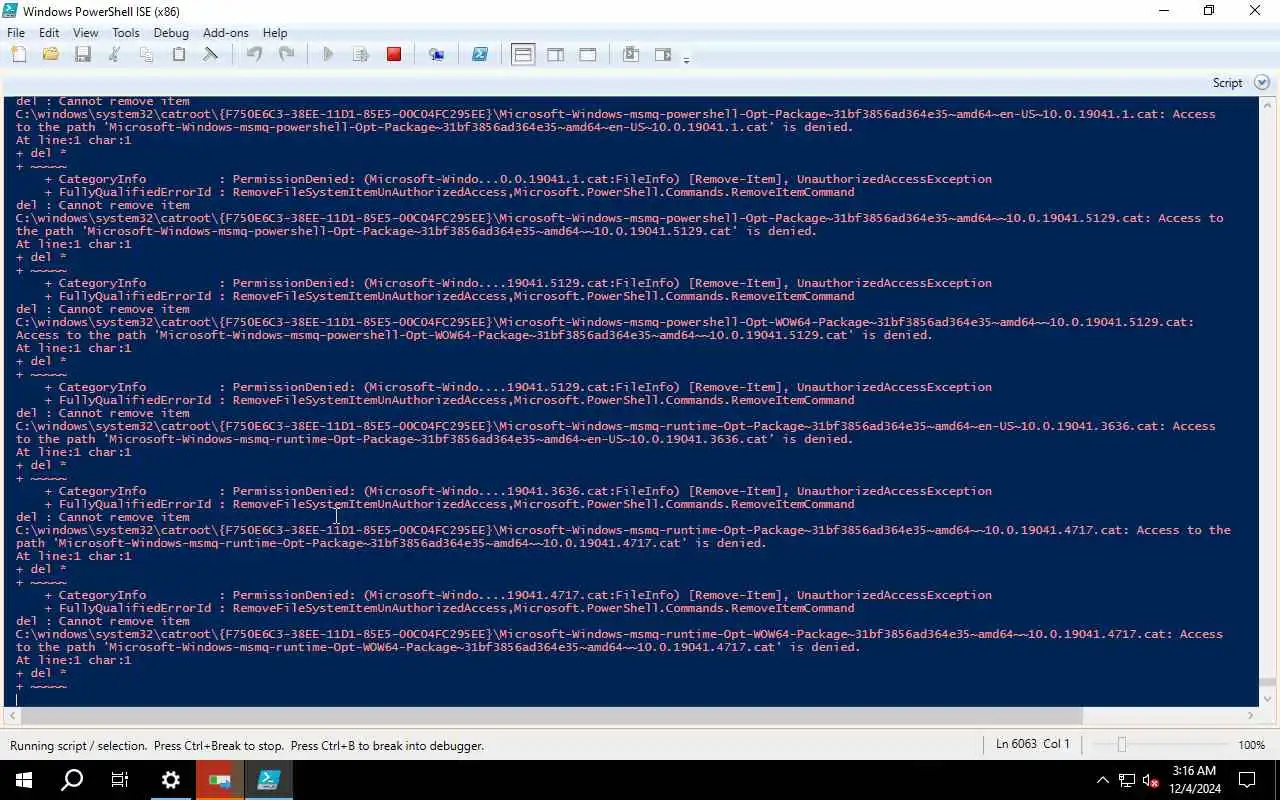Show the Command Add-on pane icon
This screenshot has height=800, width=1280.
(x=663, y=55)
